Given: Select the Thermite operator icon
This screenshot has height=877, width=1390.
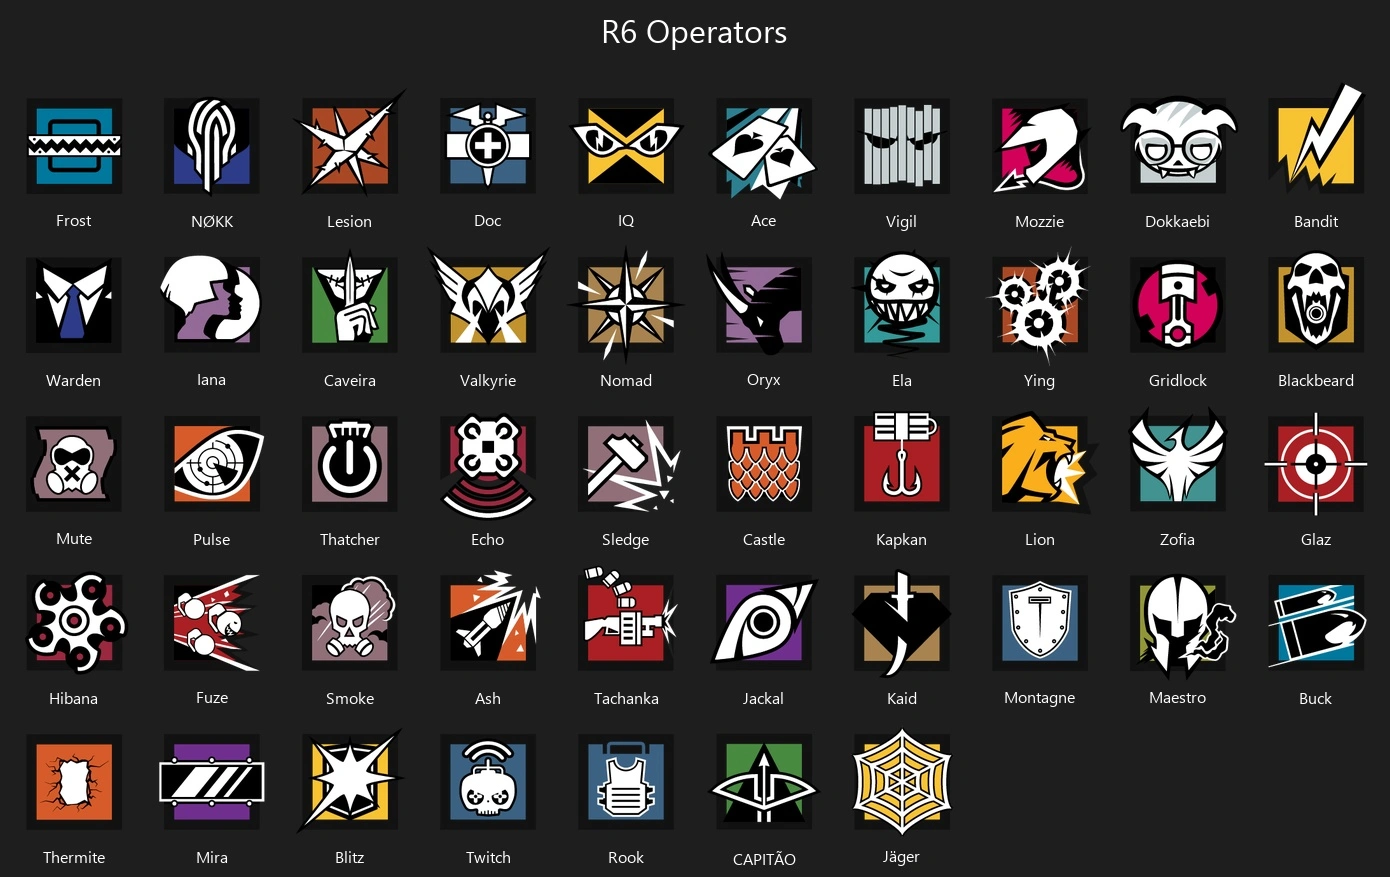Looking at the screenshot, I should (x=74, y=782).
